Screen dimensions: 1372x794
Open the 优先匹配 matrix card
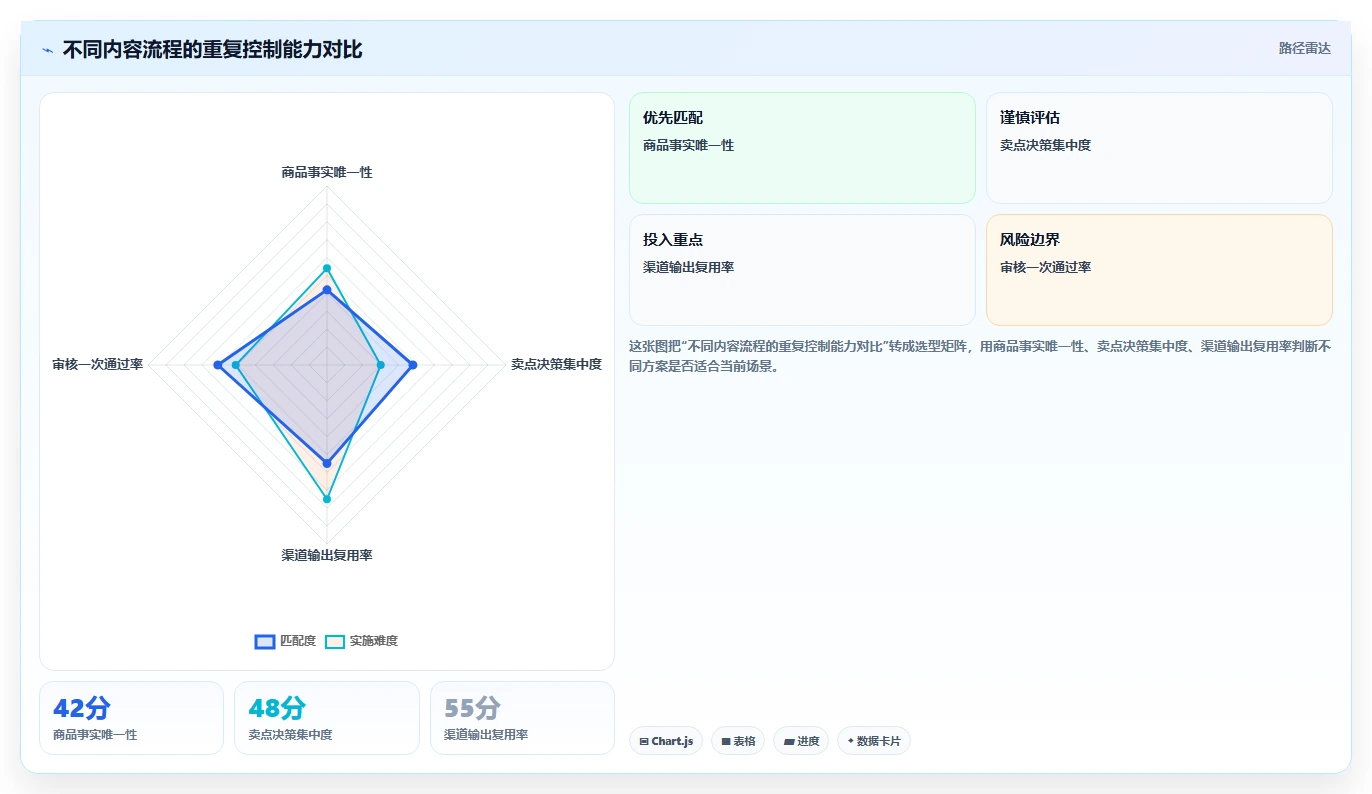(x=802, y=148)
